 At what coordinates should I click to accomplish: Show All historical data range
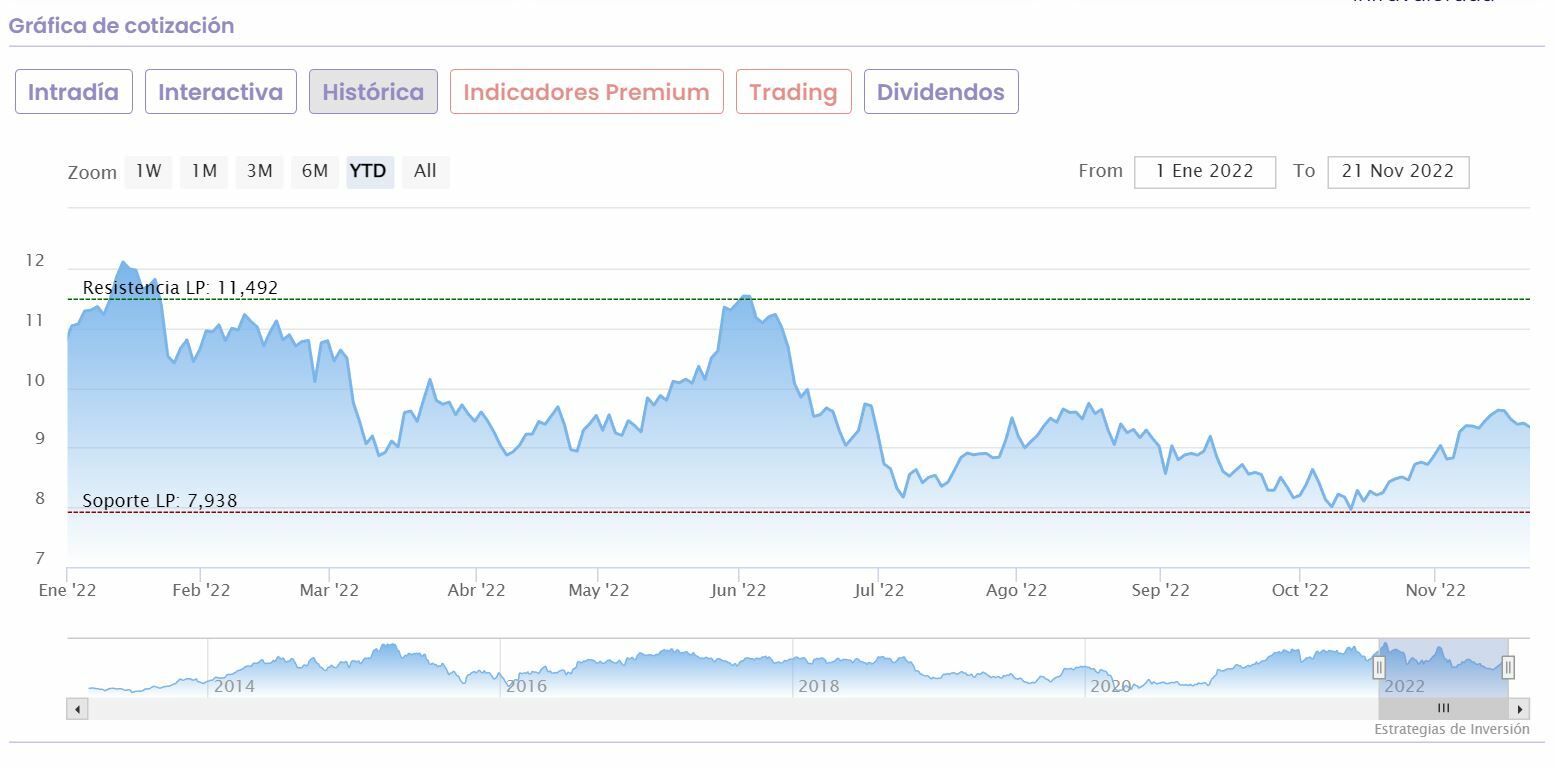click(425, 171)
